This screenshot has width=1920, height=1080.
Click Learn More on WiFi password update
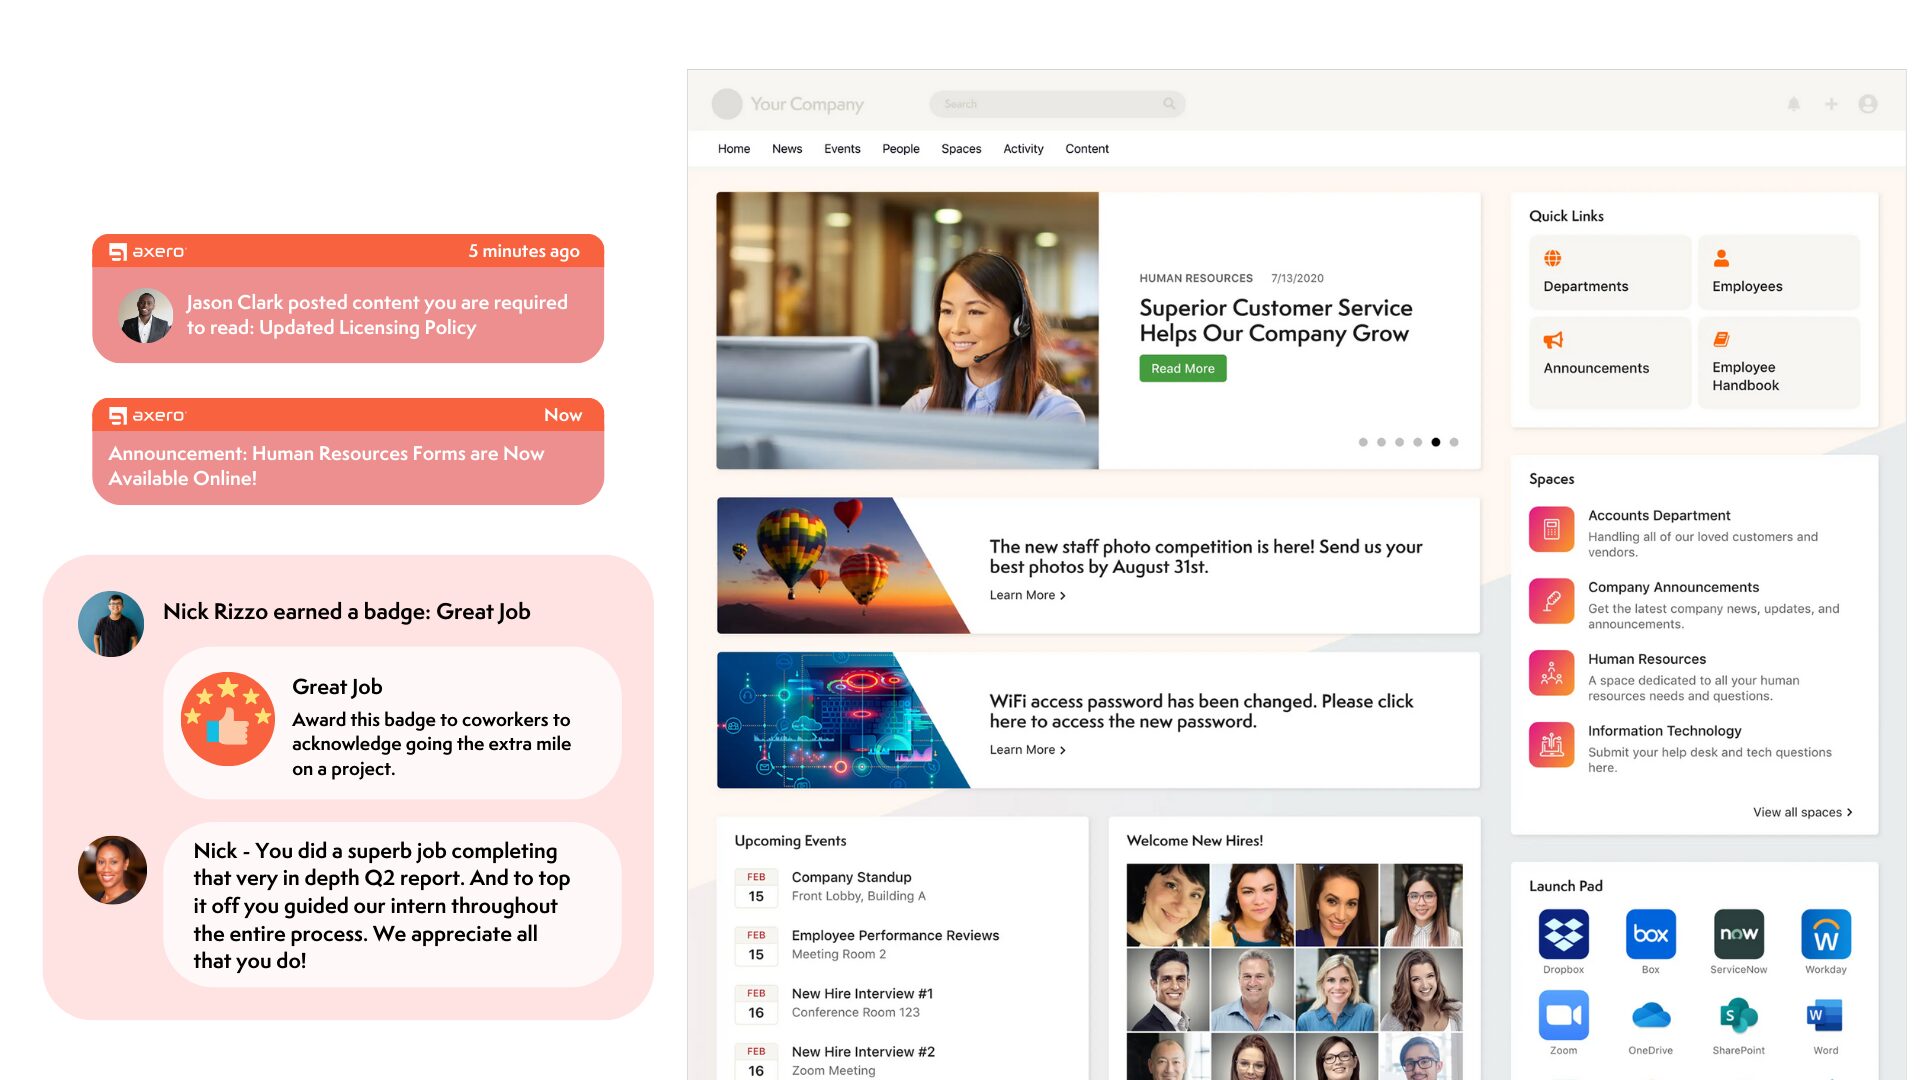pos(1025,749)
